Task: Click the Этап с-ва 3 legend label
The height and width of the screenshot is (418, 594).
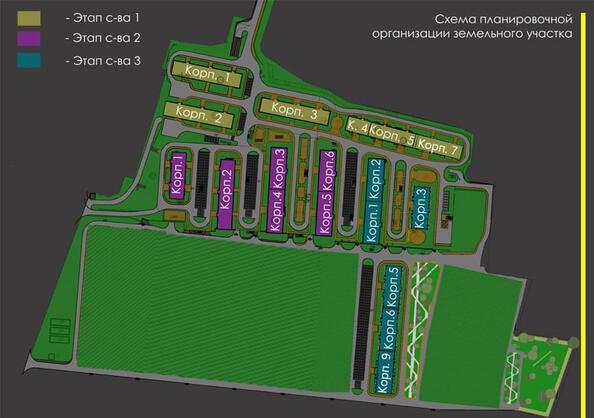Action: tap(103, 61)
